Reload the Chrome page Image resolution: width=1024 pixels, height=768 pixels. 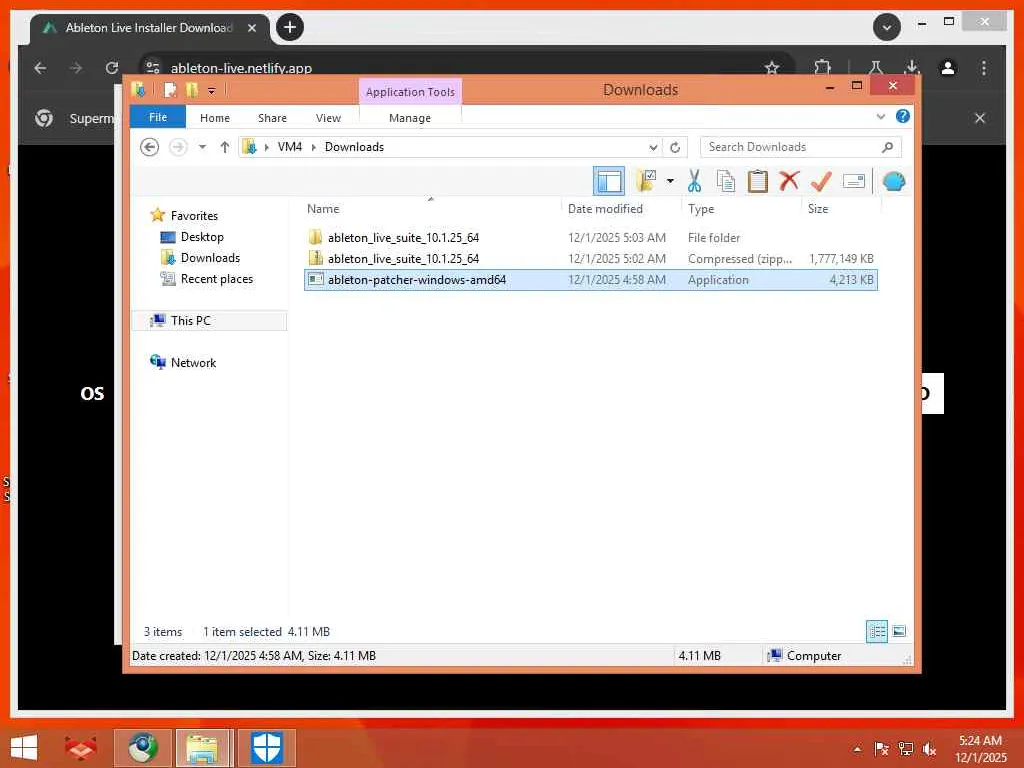[x=112, y=68]
